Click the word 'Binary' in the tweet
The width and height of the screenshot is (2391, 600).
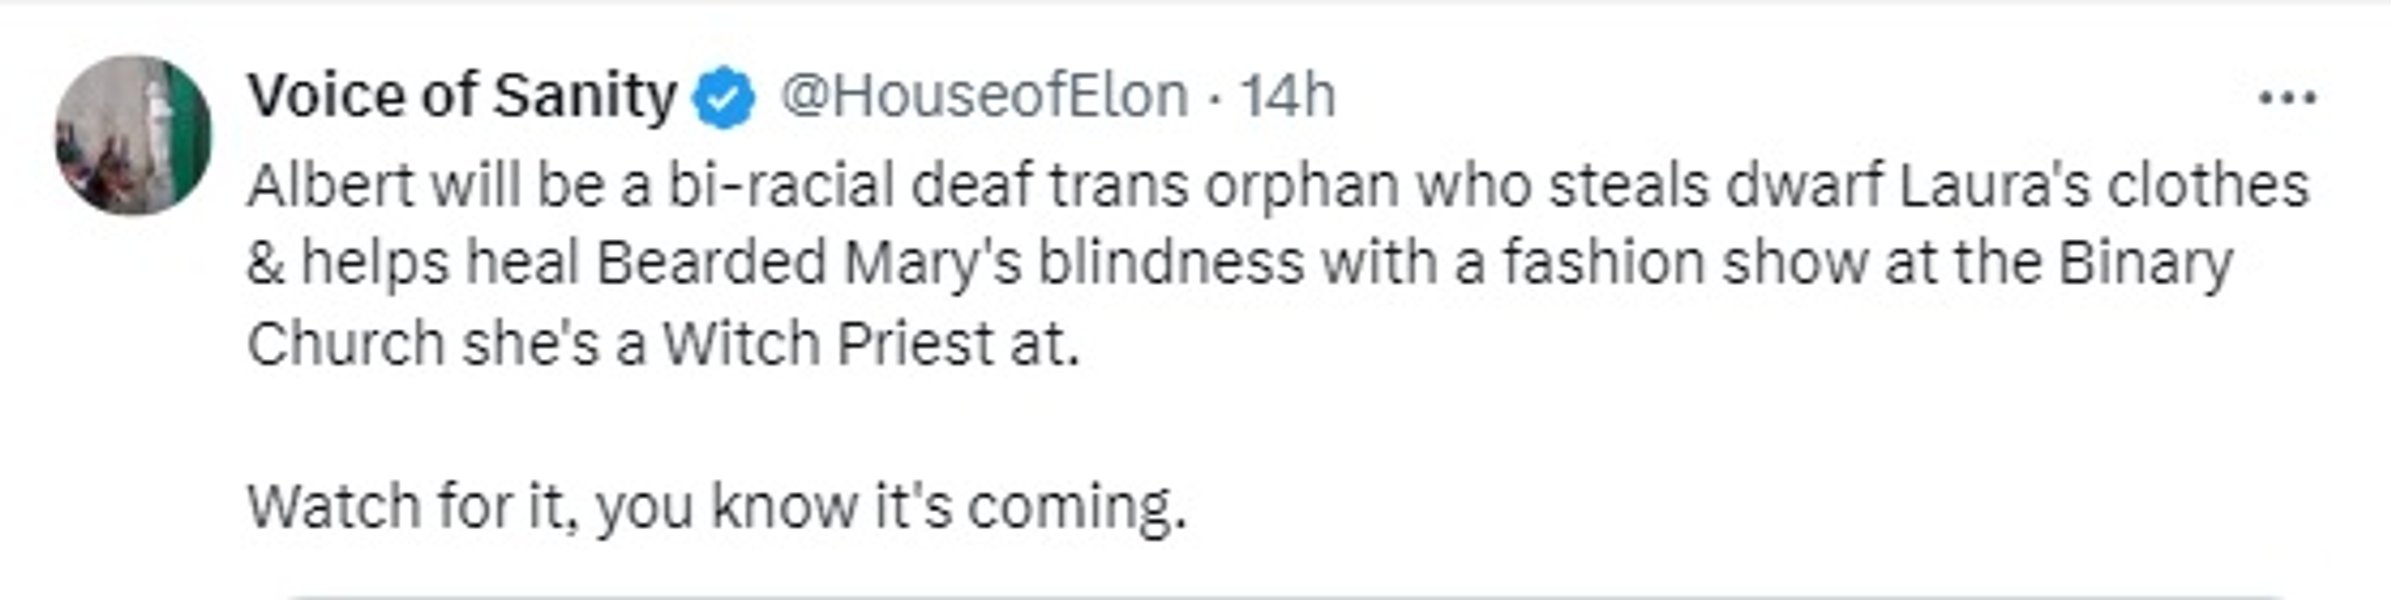coord(2145,264)
